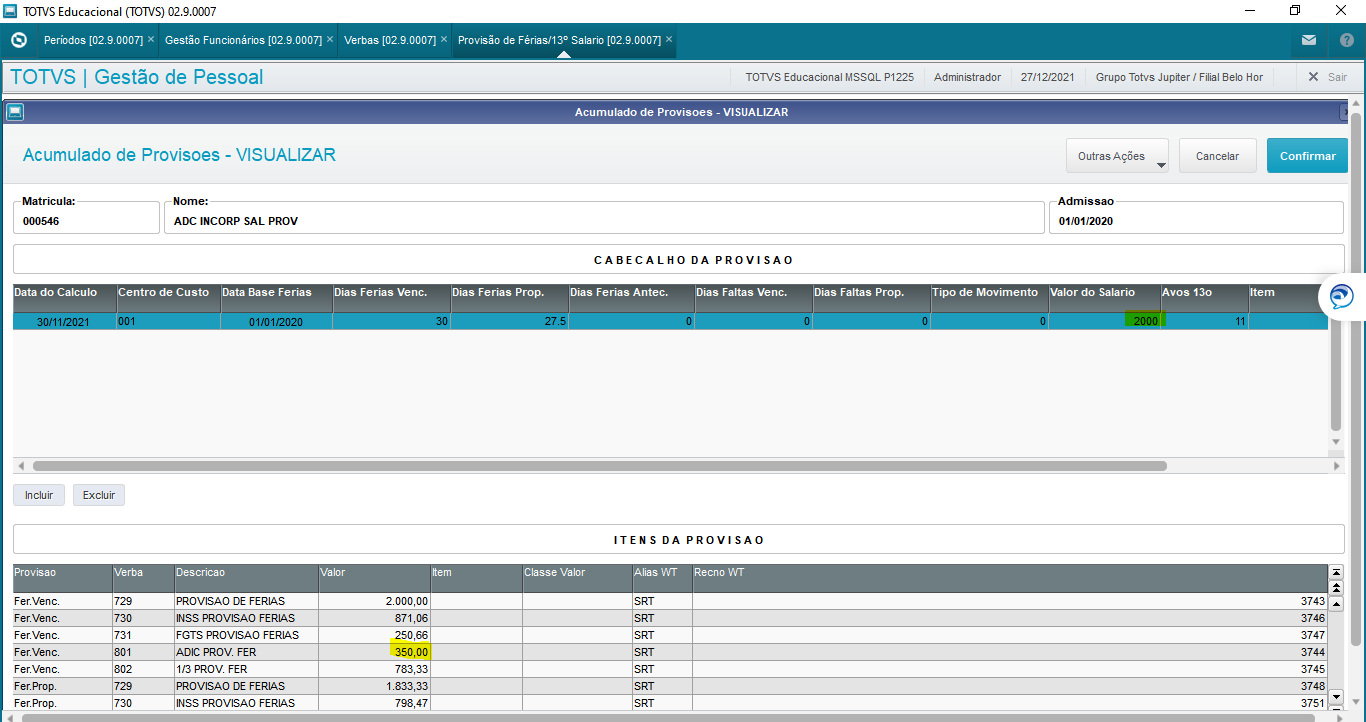1366x722 pixels.
Task: Open the help question mark icon
Action: click(1346, 40)
